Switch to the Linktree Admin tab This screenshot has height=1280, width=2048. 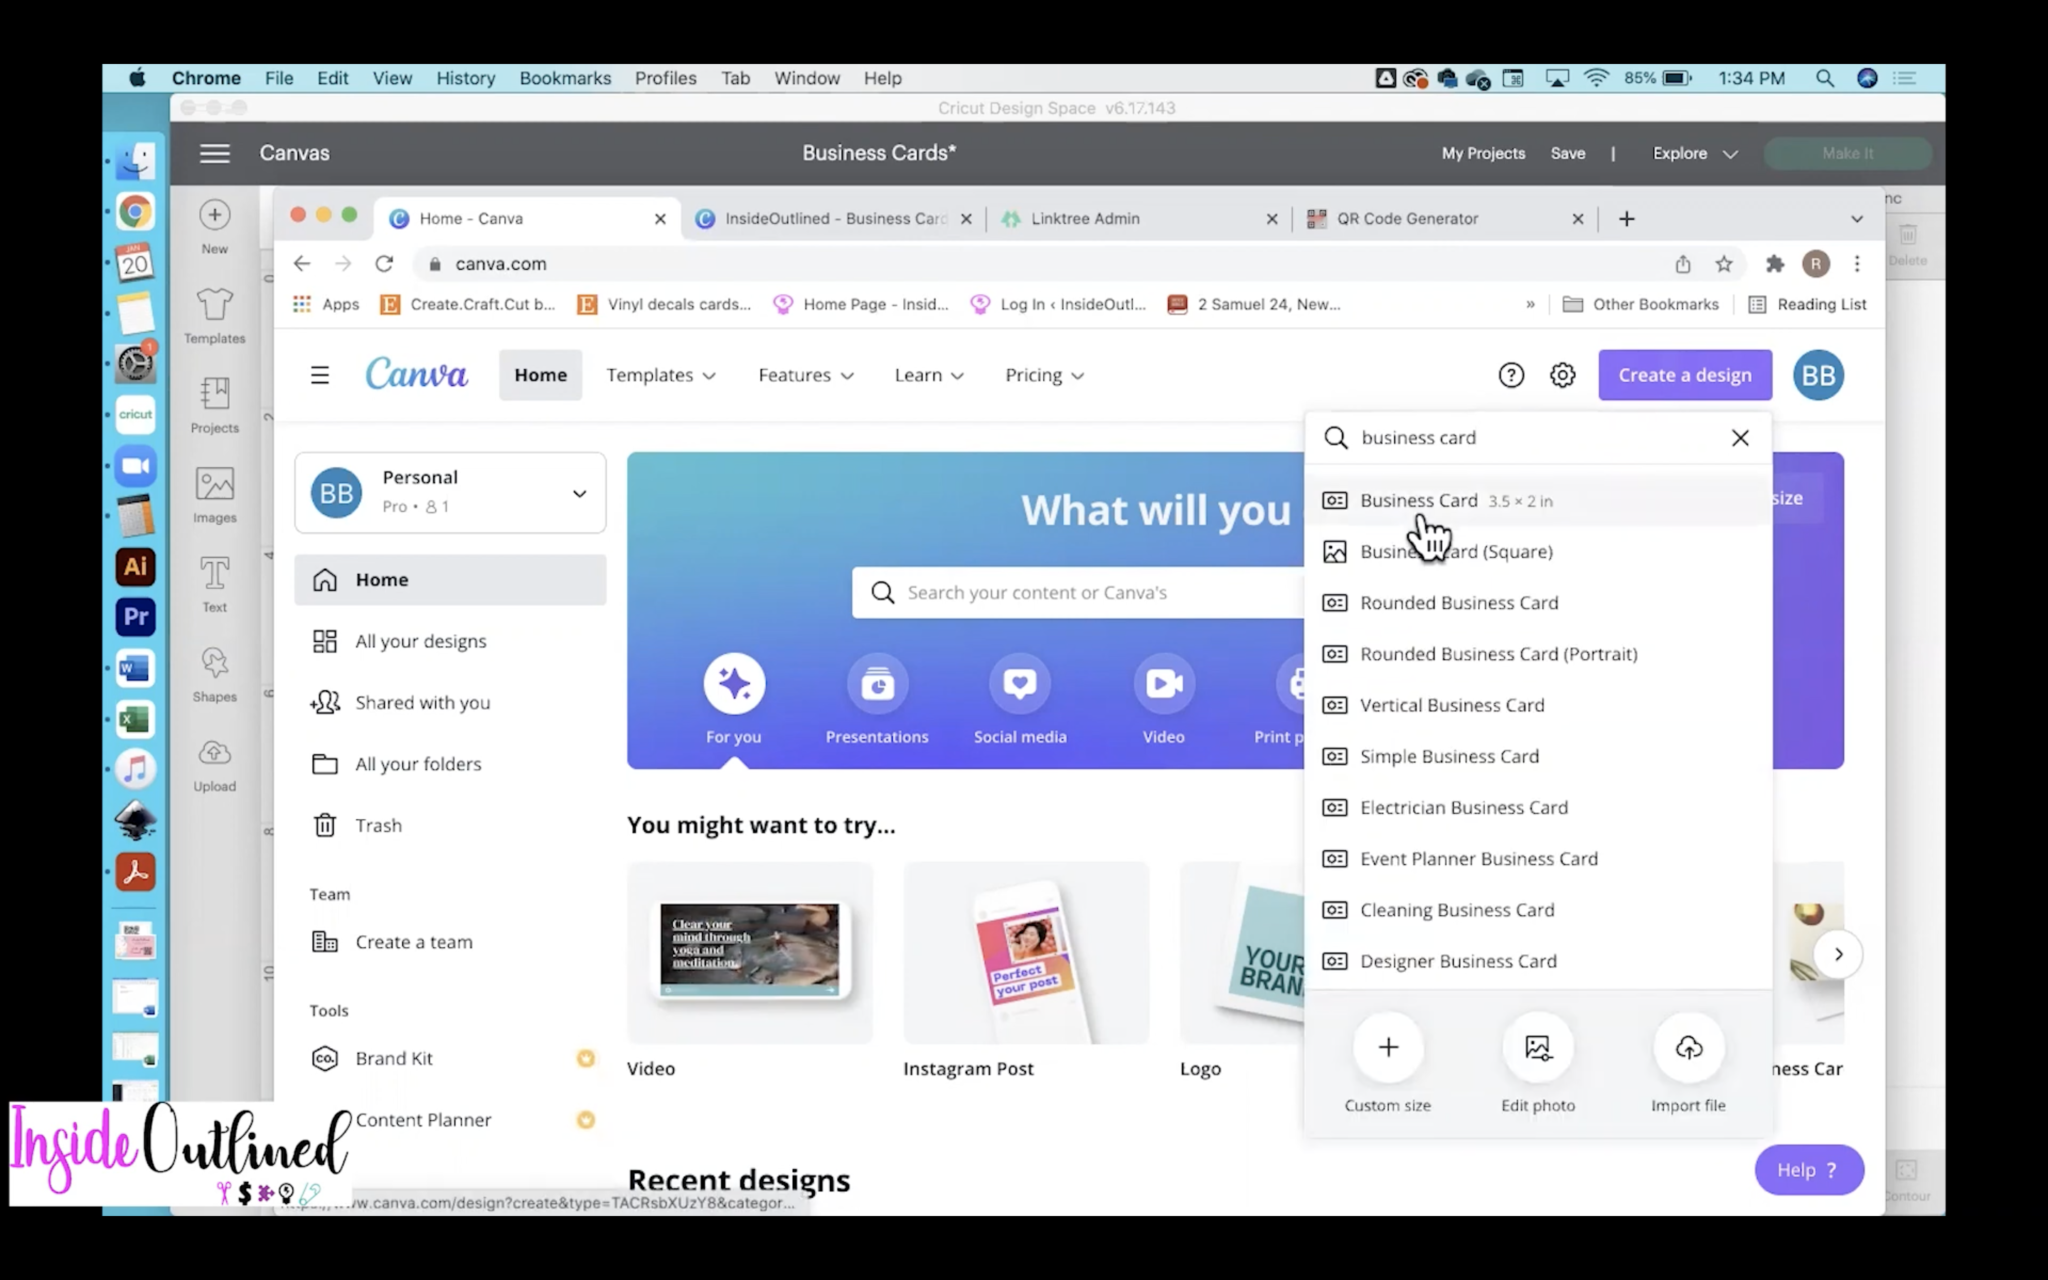1085,218
